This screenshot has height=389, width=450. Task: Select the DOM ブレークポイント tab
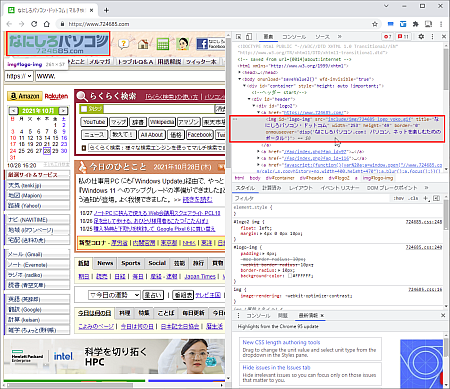coord(392,188)
